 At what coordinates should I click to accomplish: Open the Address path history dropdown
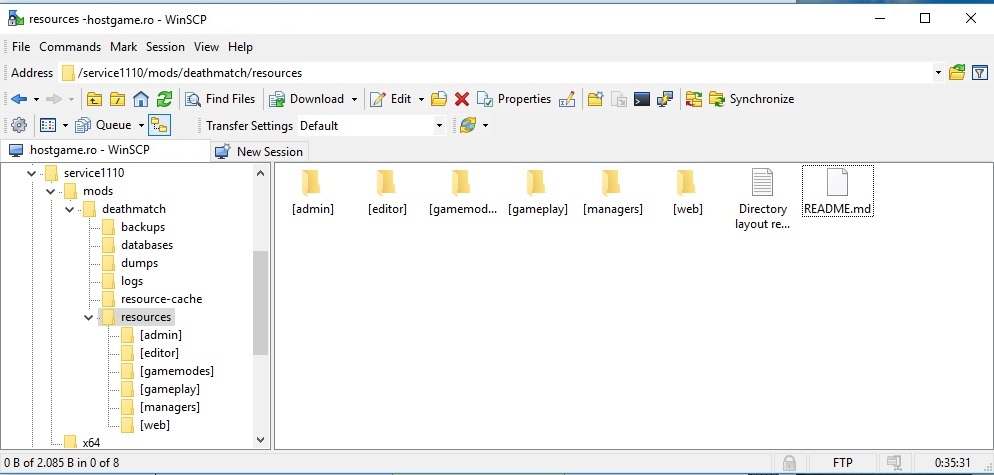(938, 73)
